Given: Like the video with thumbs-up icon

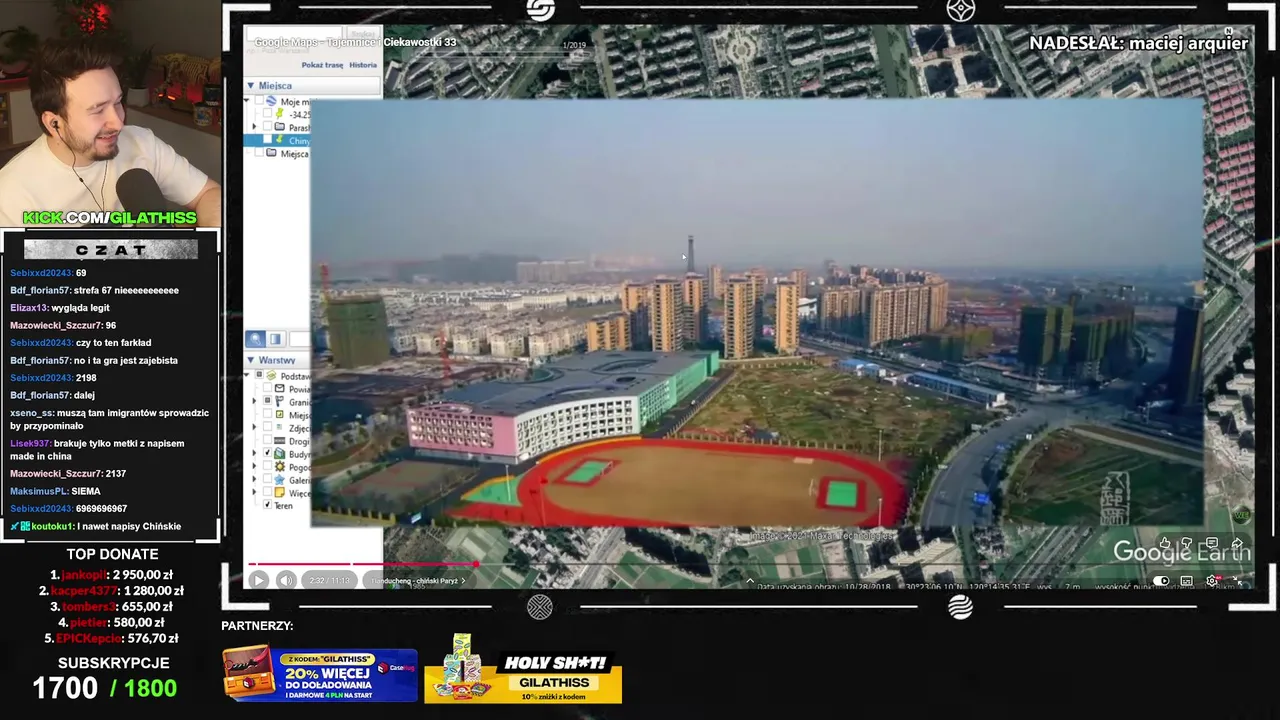Looking at the screenshot, I should [x=1165, y=543].
